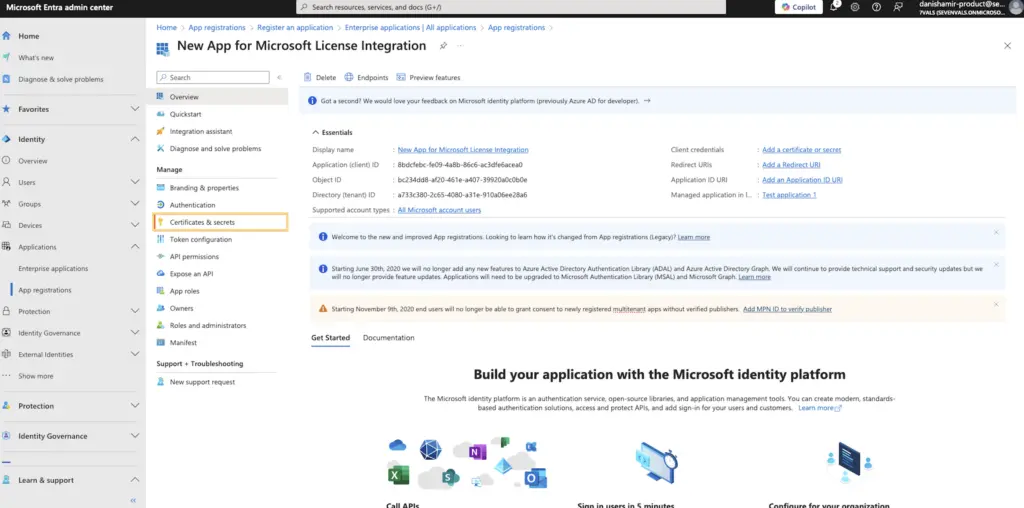The height and width of the screenshot is (508, 1024).
Task: Click Add a certificate or secret link
Action: click(x=801, y=150)
